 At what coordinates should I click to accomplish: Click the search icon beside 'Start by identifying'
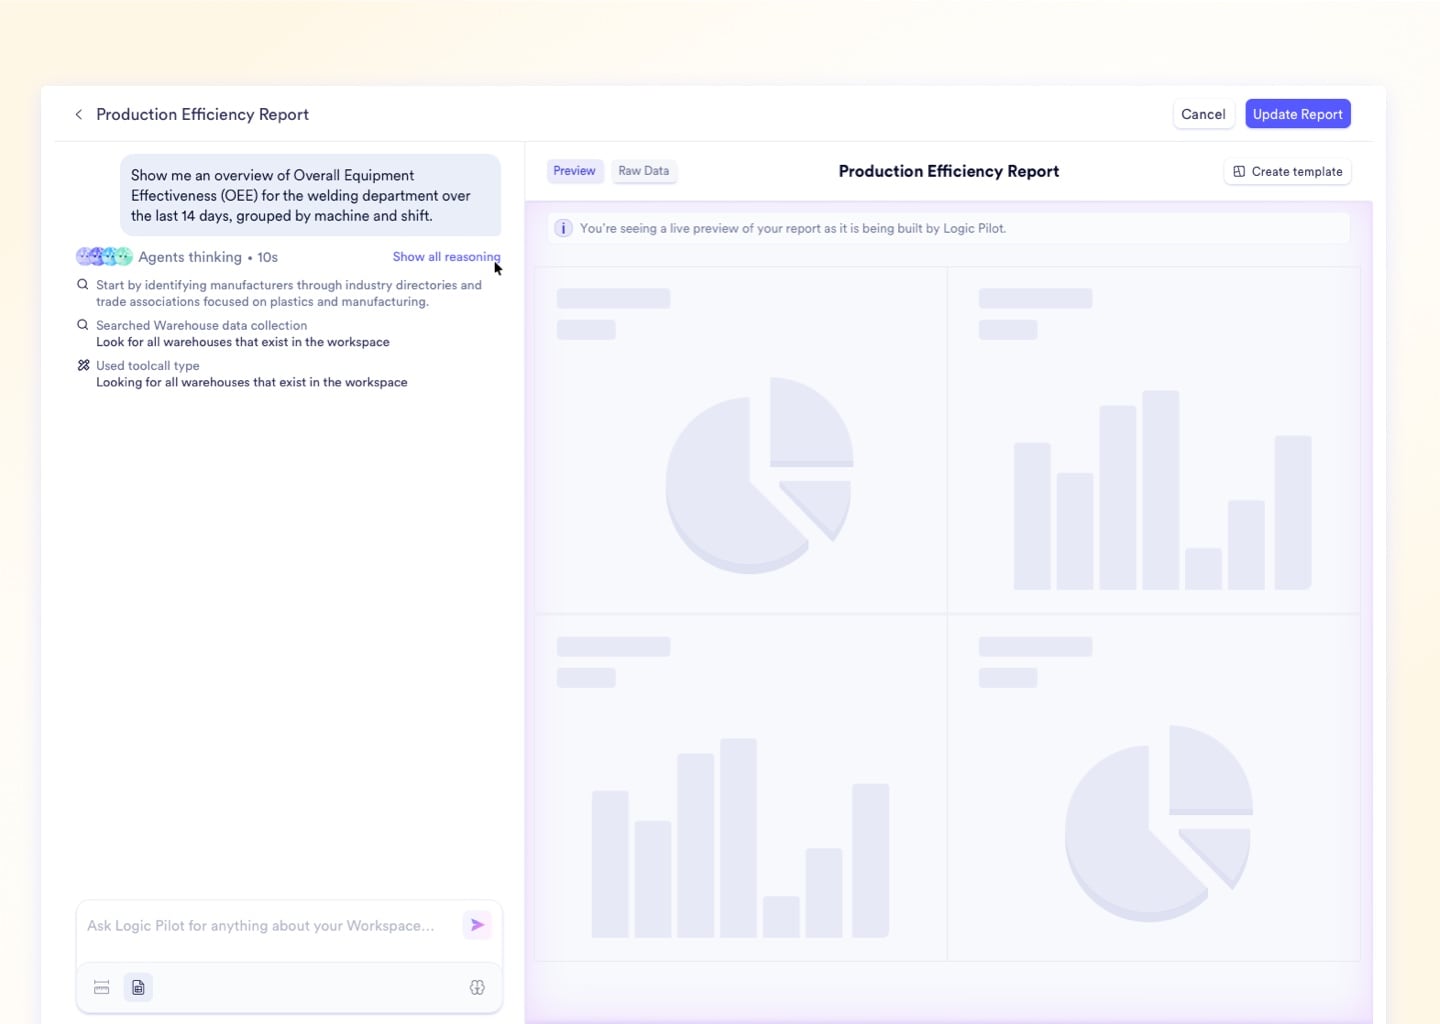(83, 285)
